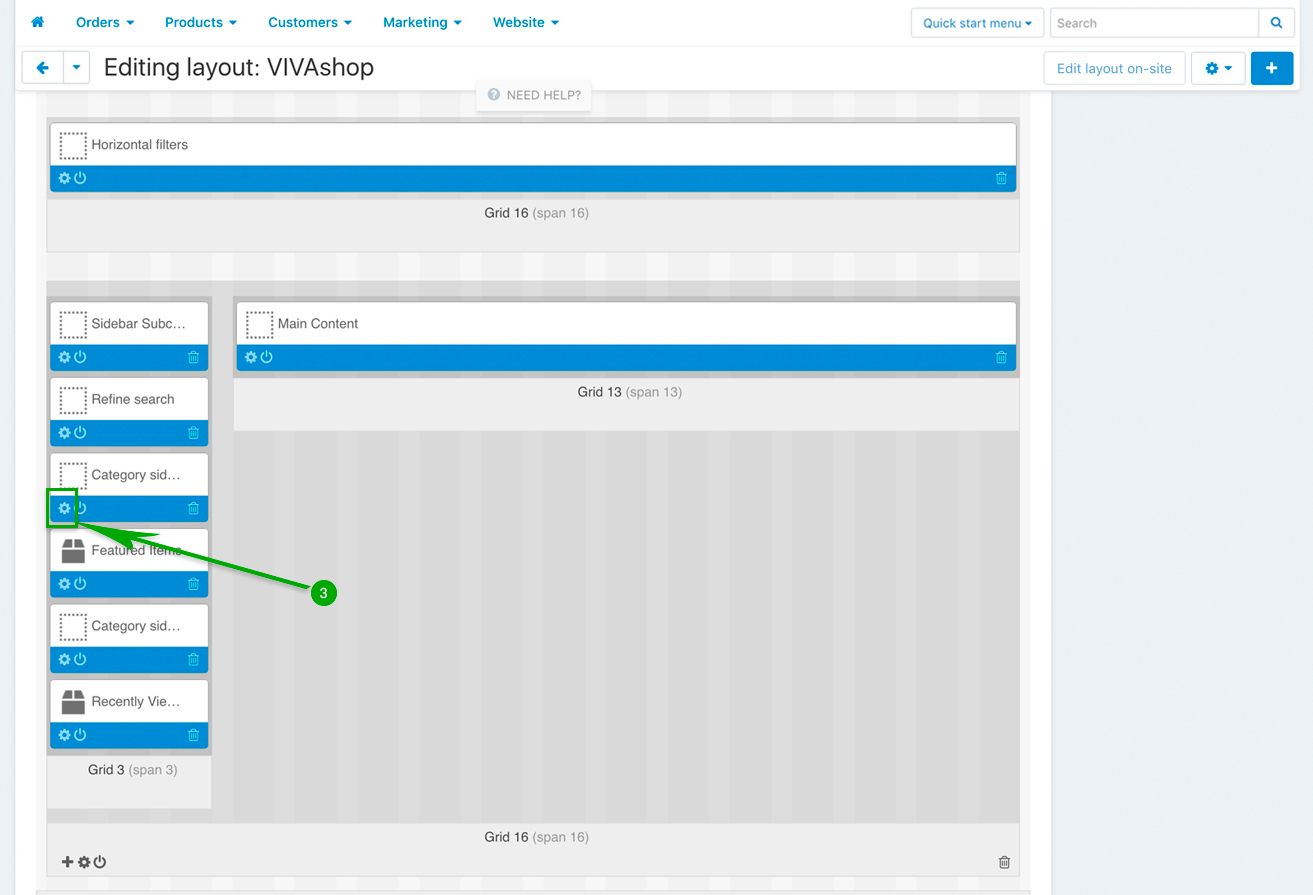Open settings gear for Horizontal filters block
The width and height of the screenshot is (1313, 895).
65,178
